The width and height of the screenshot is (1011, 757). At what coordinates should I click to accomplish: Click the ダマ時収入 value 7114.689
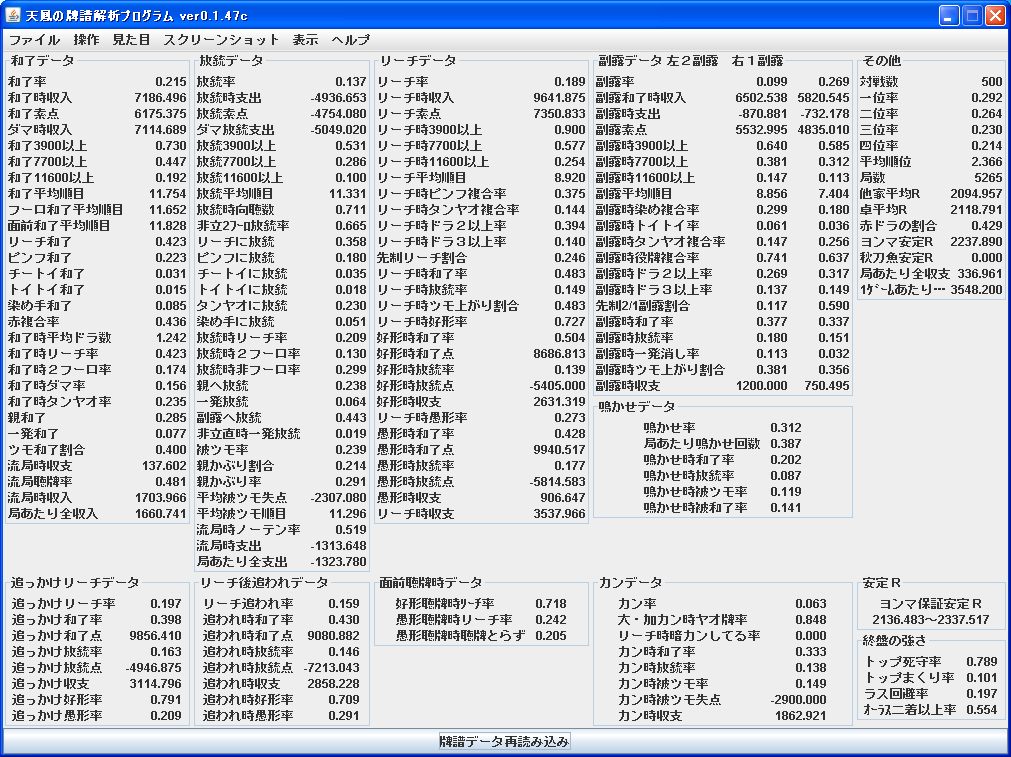pyautogui.click(x=160, y=130)
